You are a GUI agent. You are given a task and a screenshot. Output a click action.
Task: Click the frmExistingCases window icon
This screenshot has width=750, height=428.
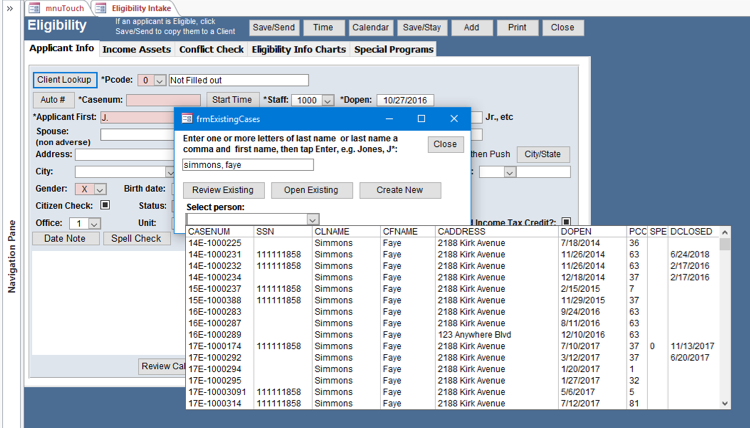(x=186, y=119)
